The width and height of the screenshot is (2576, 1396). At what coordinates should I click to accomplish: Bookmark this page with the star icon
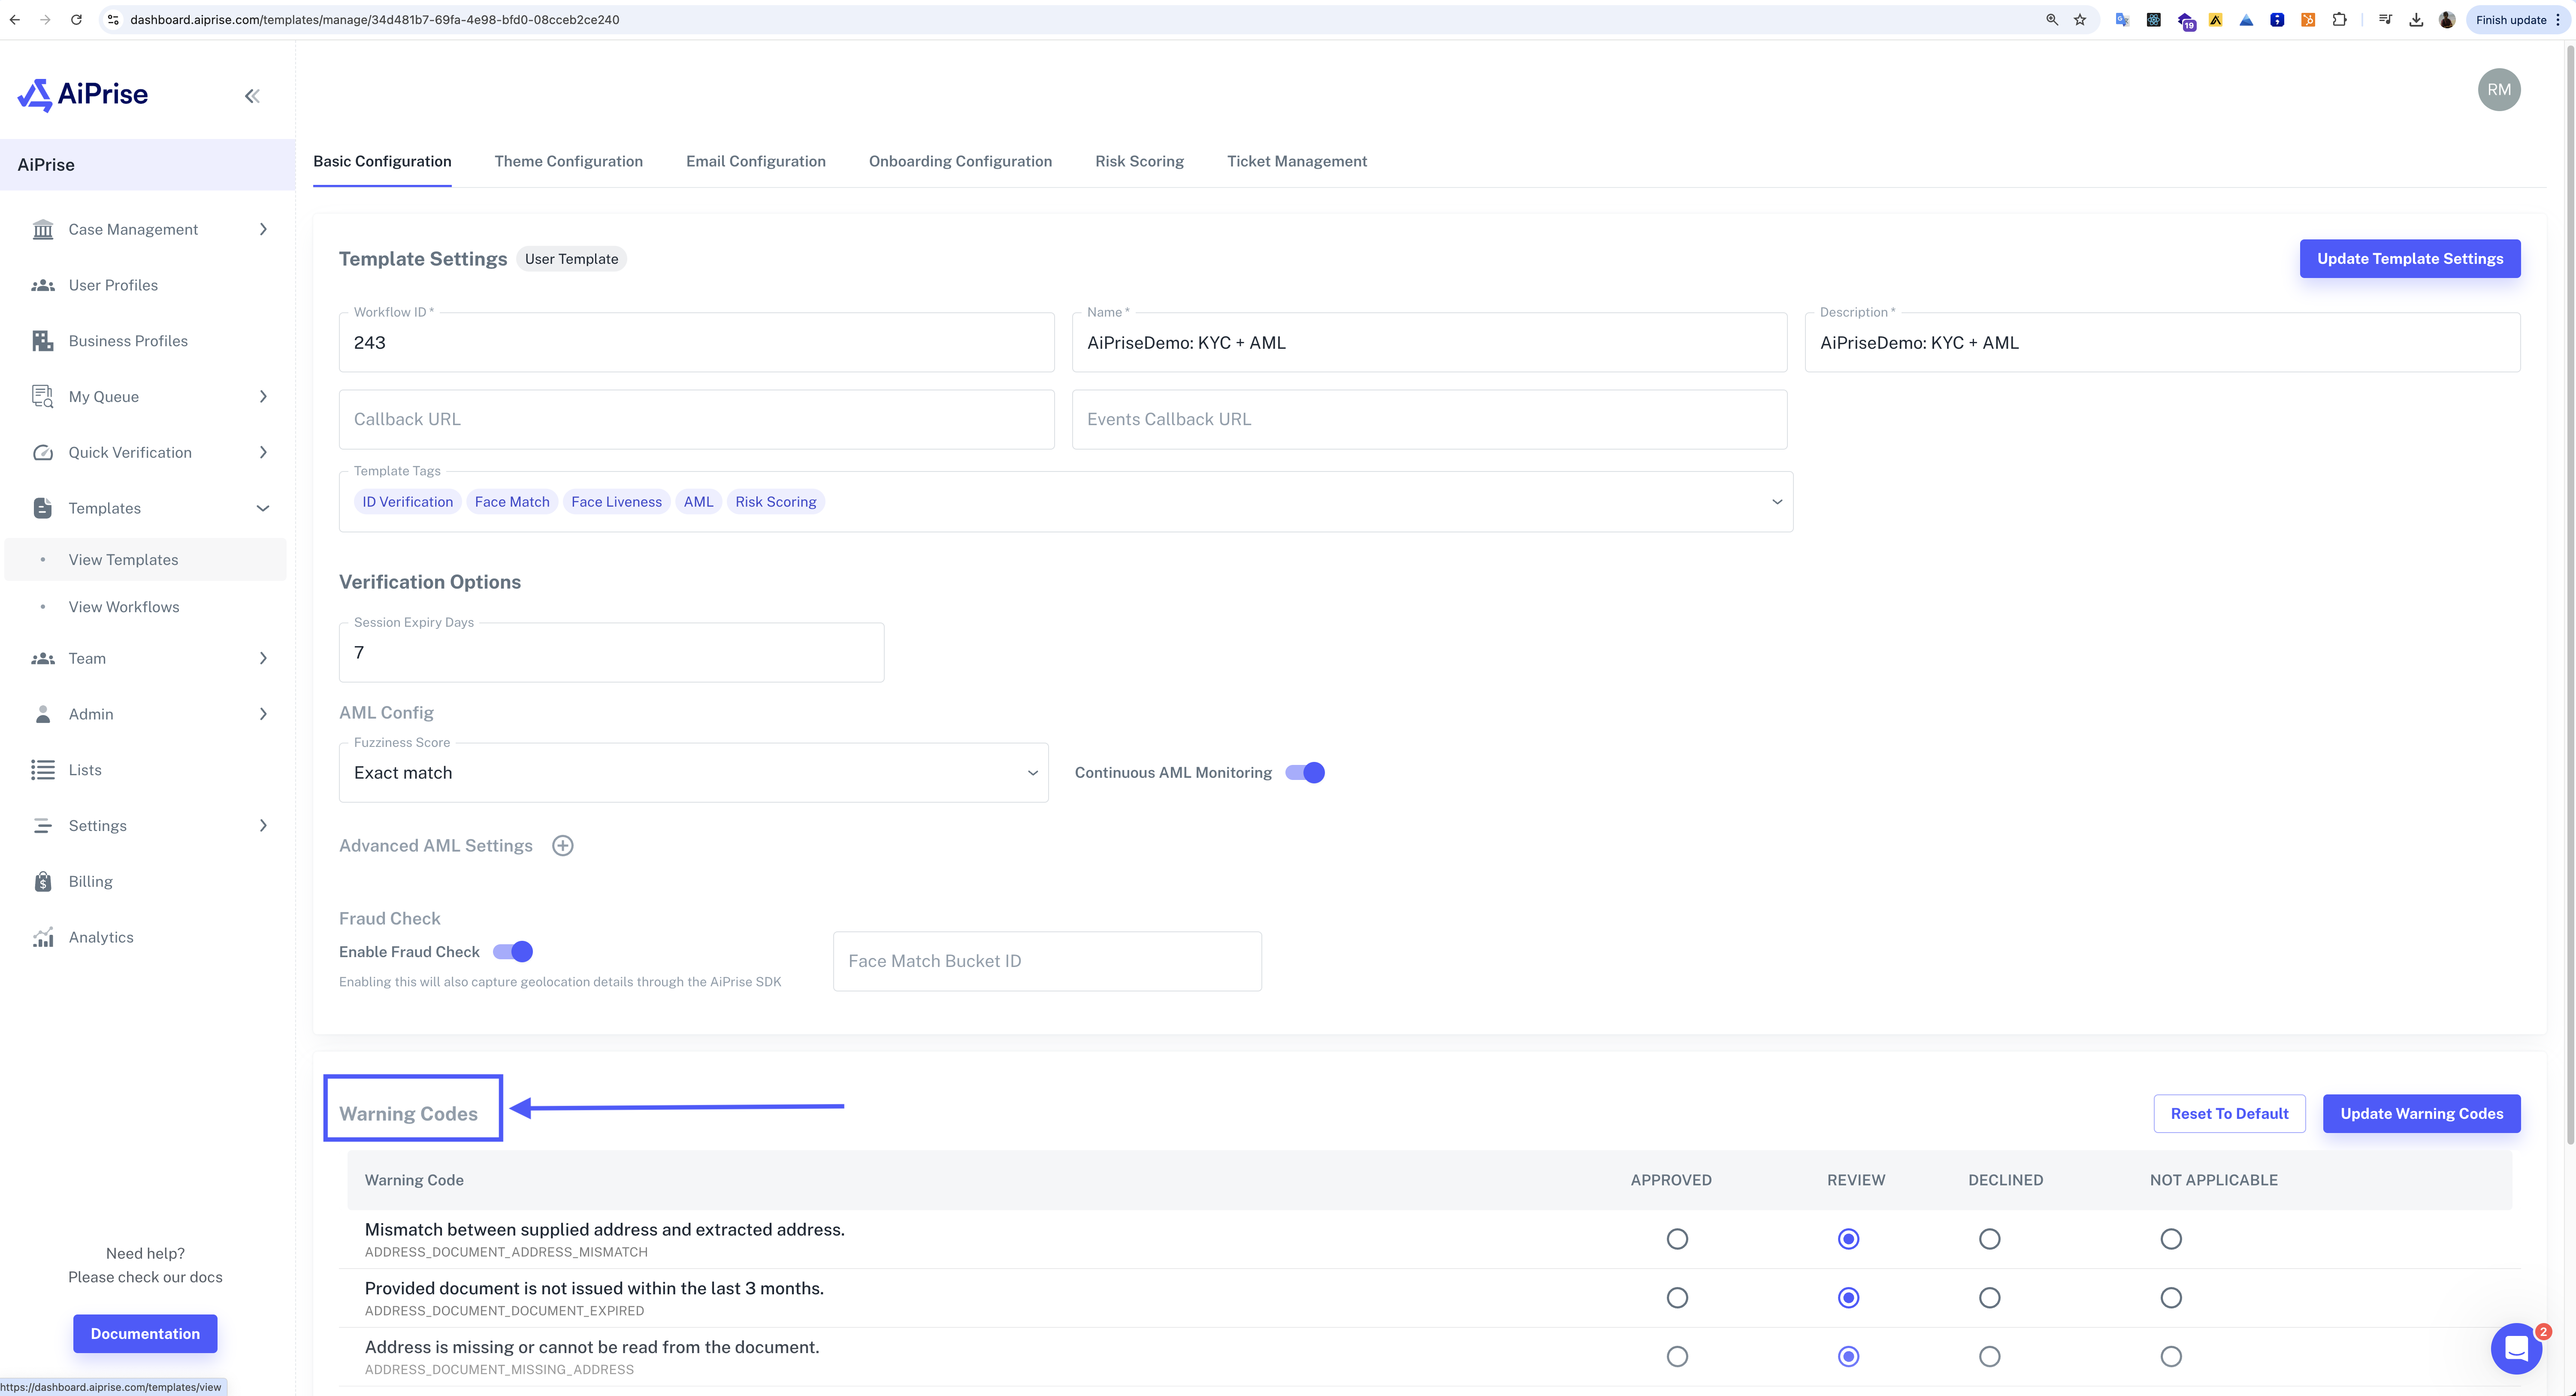click(x=2080, y=20)
